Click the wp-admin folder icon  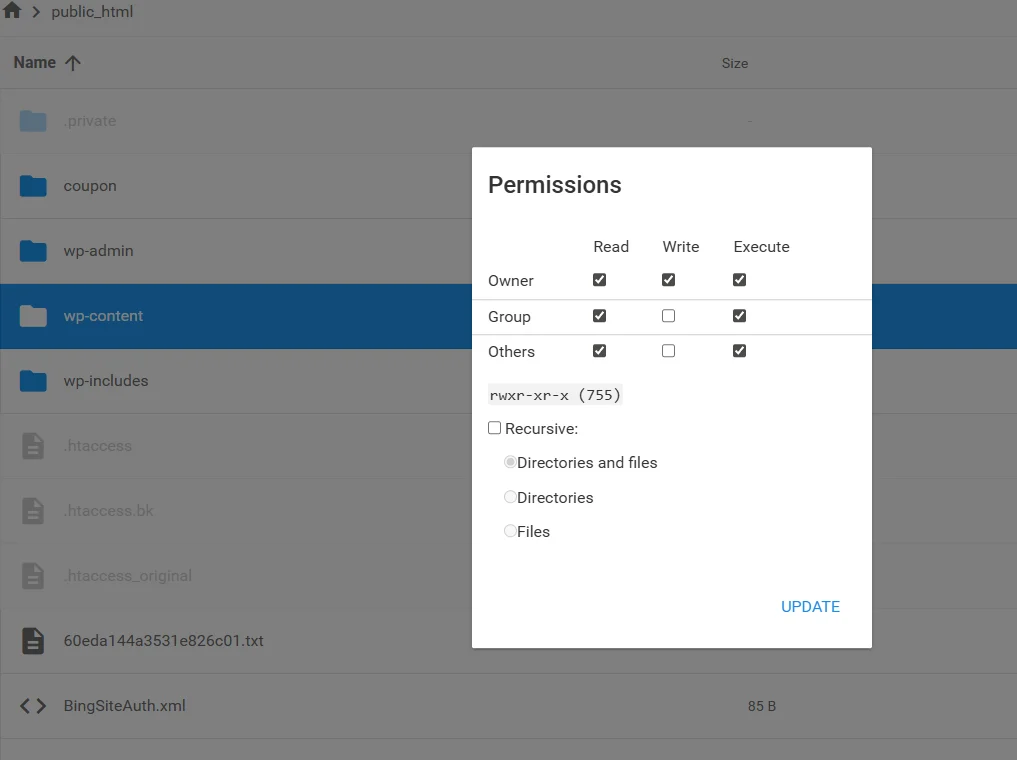tap(33, 251)
